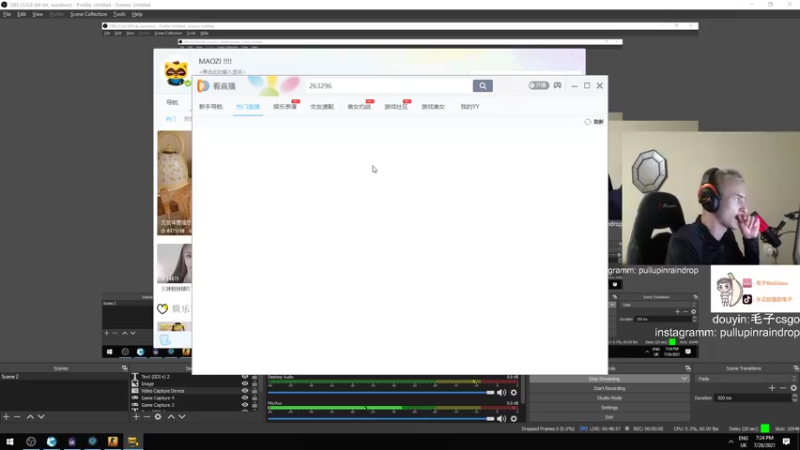Click the 看直播 logo icon

(204, 86)
